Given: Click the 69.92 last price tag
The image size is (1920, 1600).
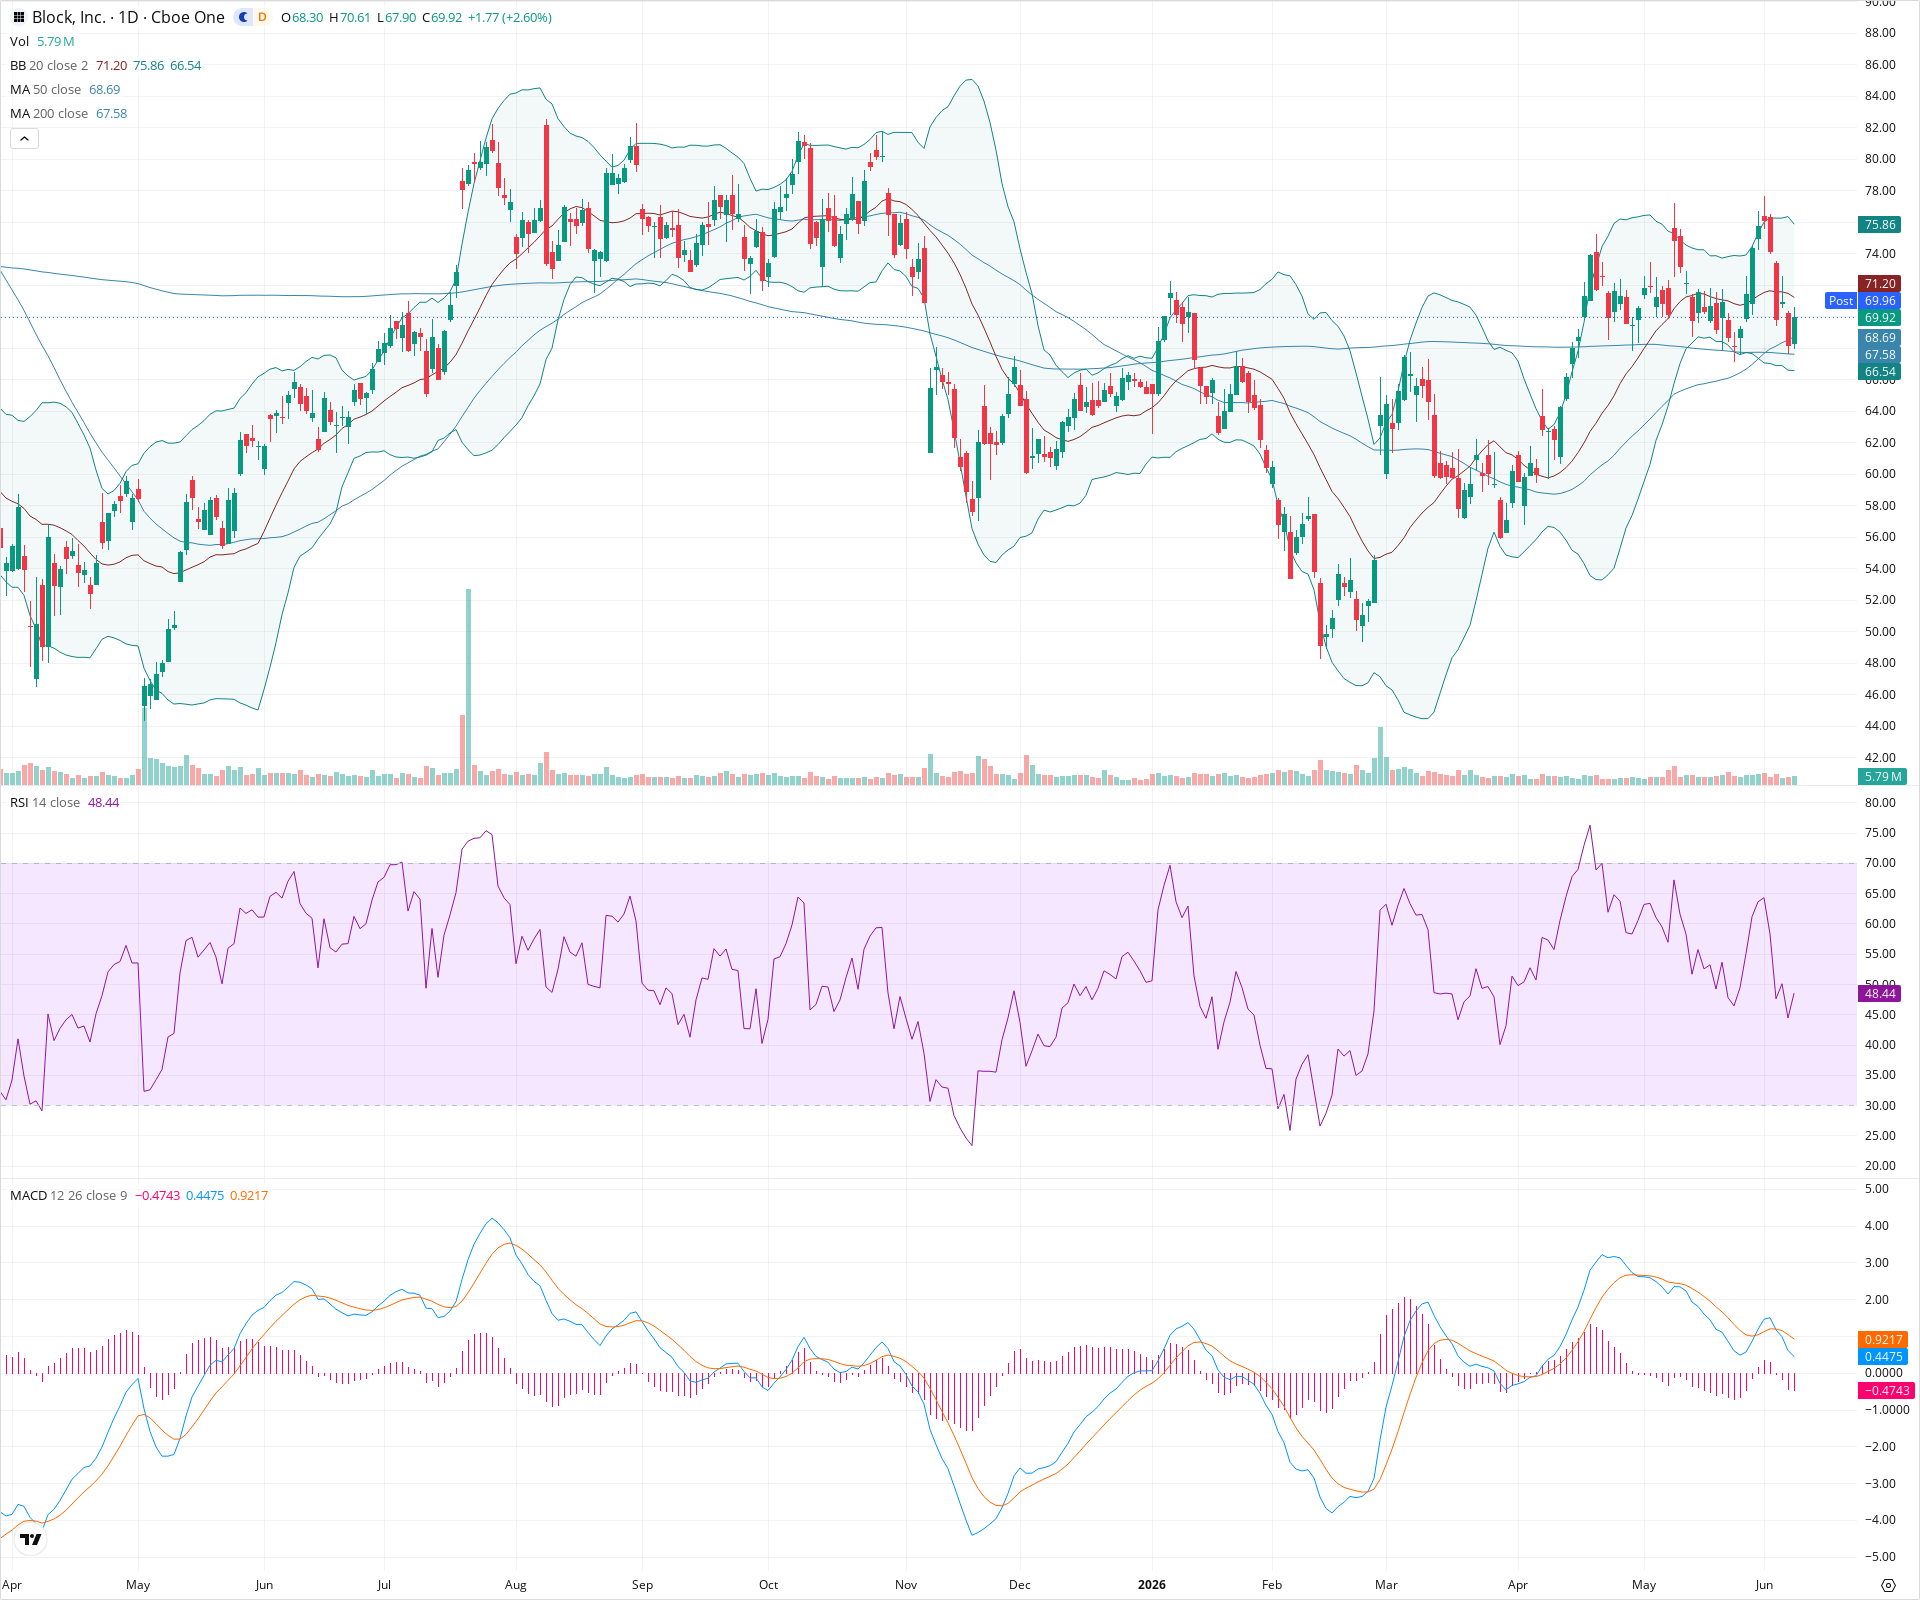Looking at the screenshot, I should 1880,318.
